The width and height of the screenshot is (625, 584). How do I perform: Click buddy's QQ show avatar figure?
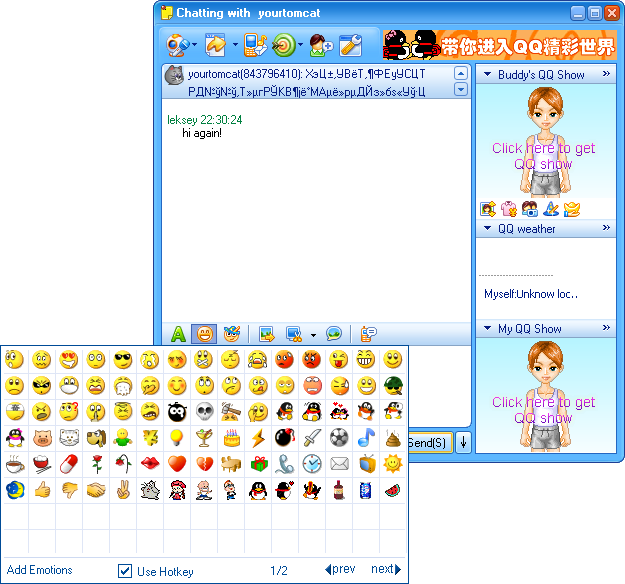coord(545,141)
